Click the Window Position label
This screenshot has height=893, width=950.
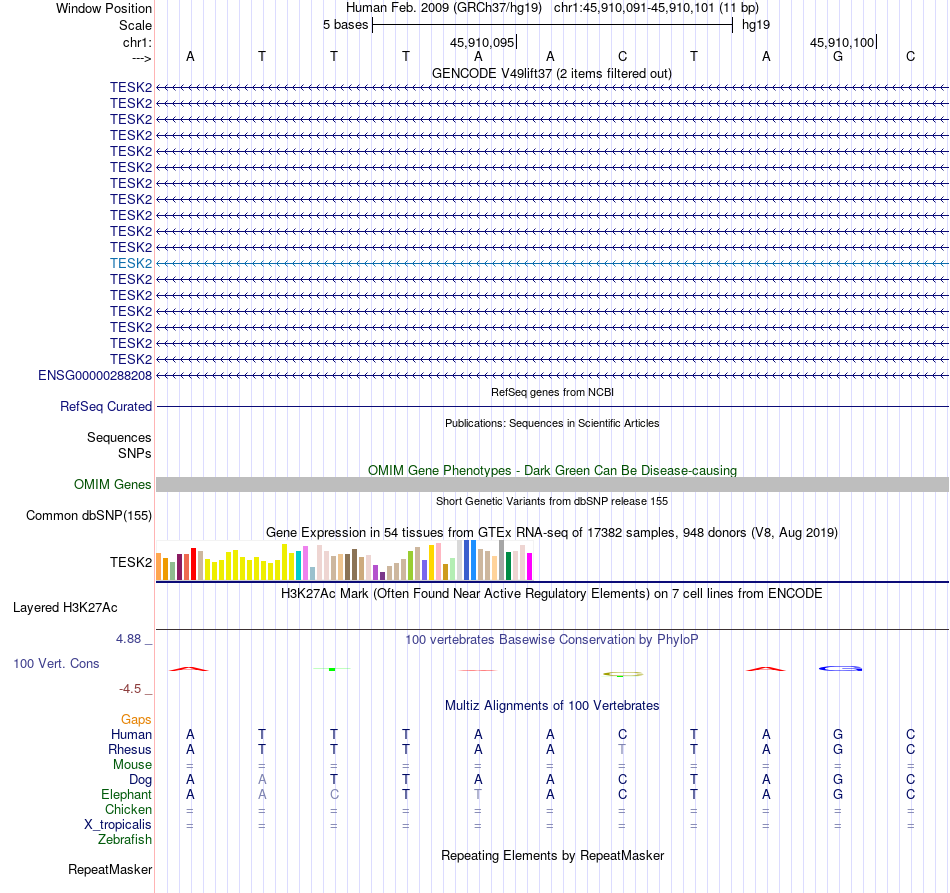[104, 8]
